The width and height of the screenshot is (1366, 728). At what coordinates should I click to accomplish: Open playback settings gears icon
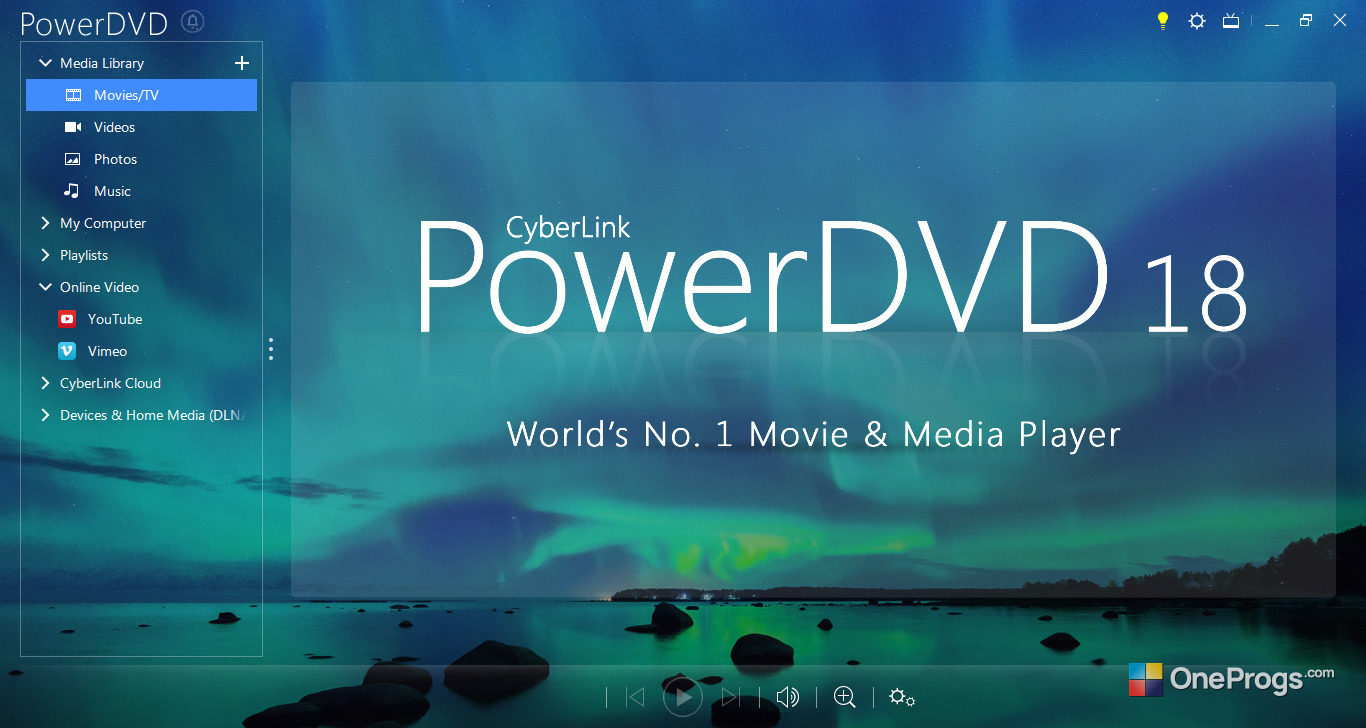click(x=902, y=698)
